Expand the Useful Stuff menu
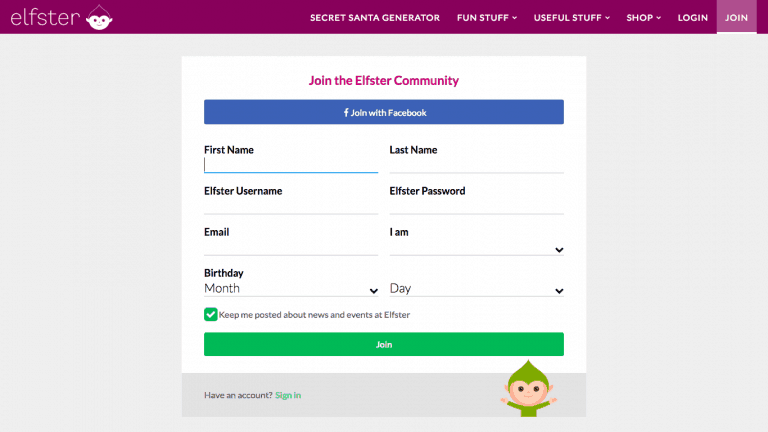 tap(572, 18)
